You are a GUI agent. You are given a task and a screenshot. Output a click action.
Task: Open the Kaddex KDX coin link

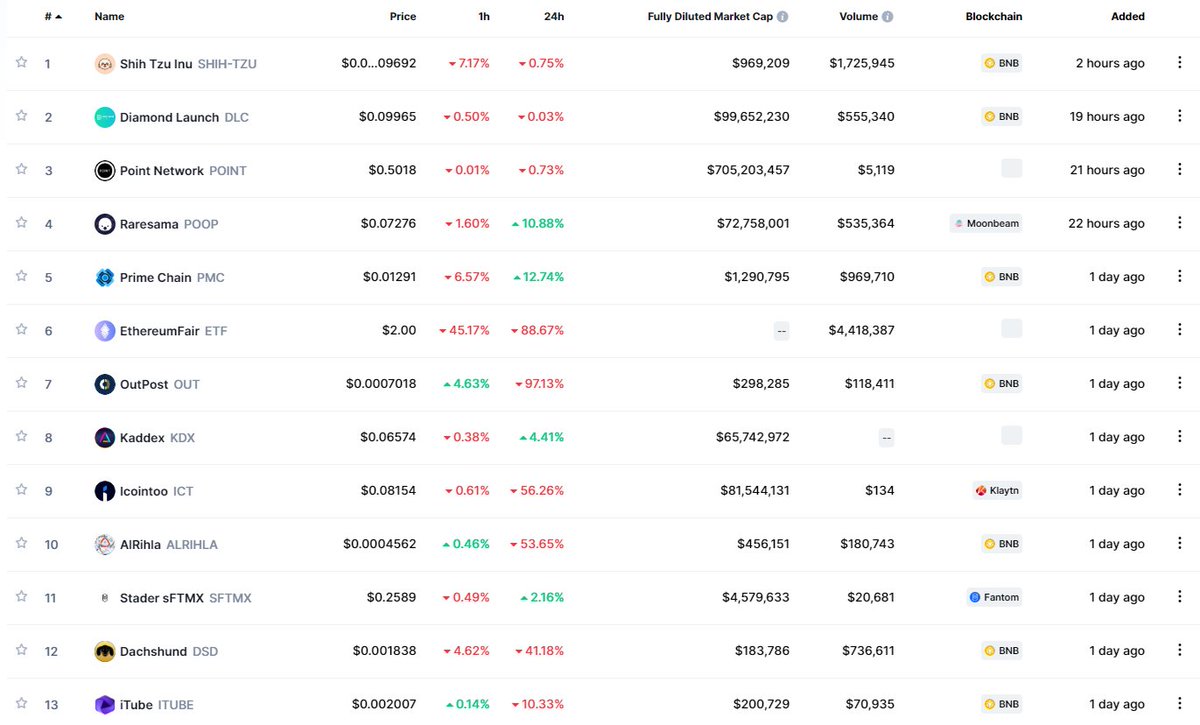tap(158, 438)
